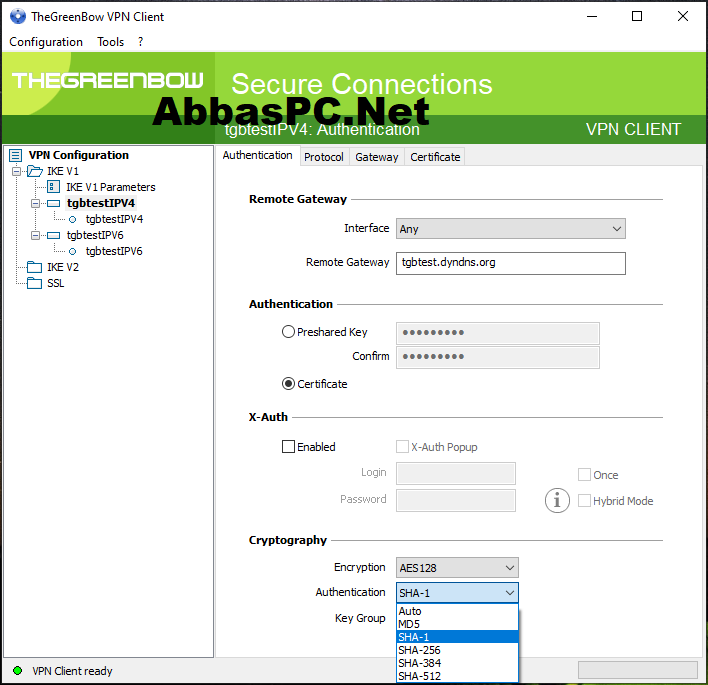Maximize the VPN Client window
This screenshot has width=708, height=685.
tap(637, 16)
